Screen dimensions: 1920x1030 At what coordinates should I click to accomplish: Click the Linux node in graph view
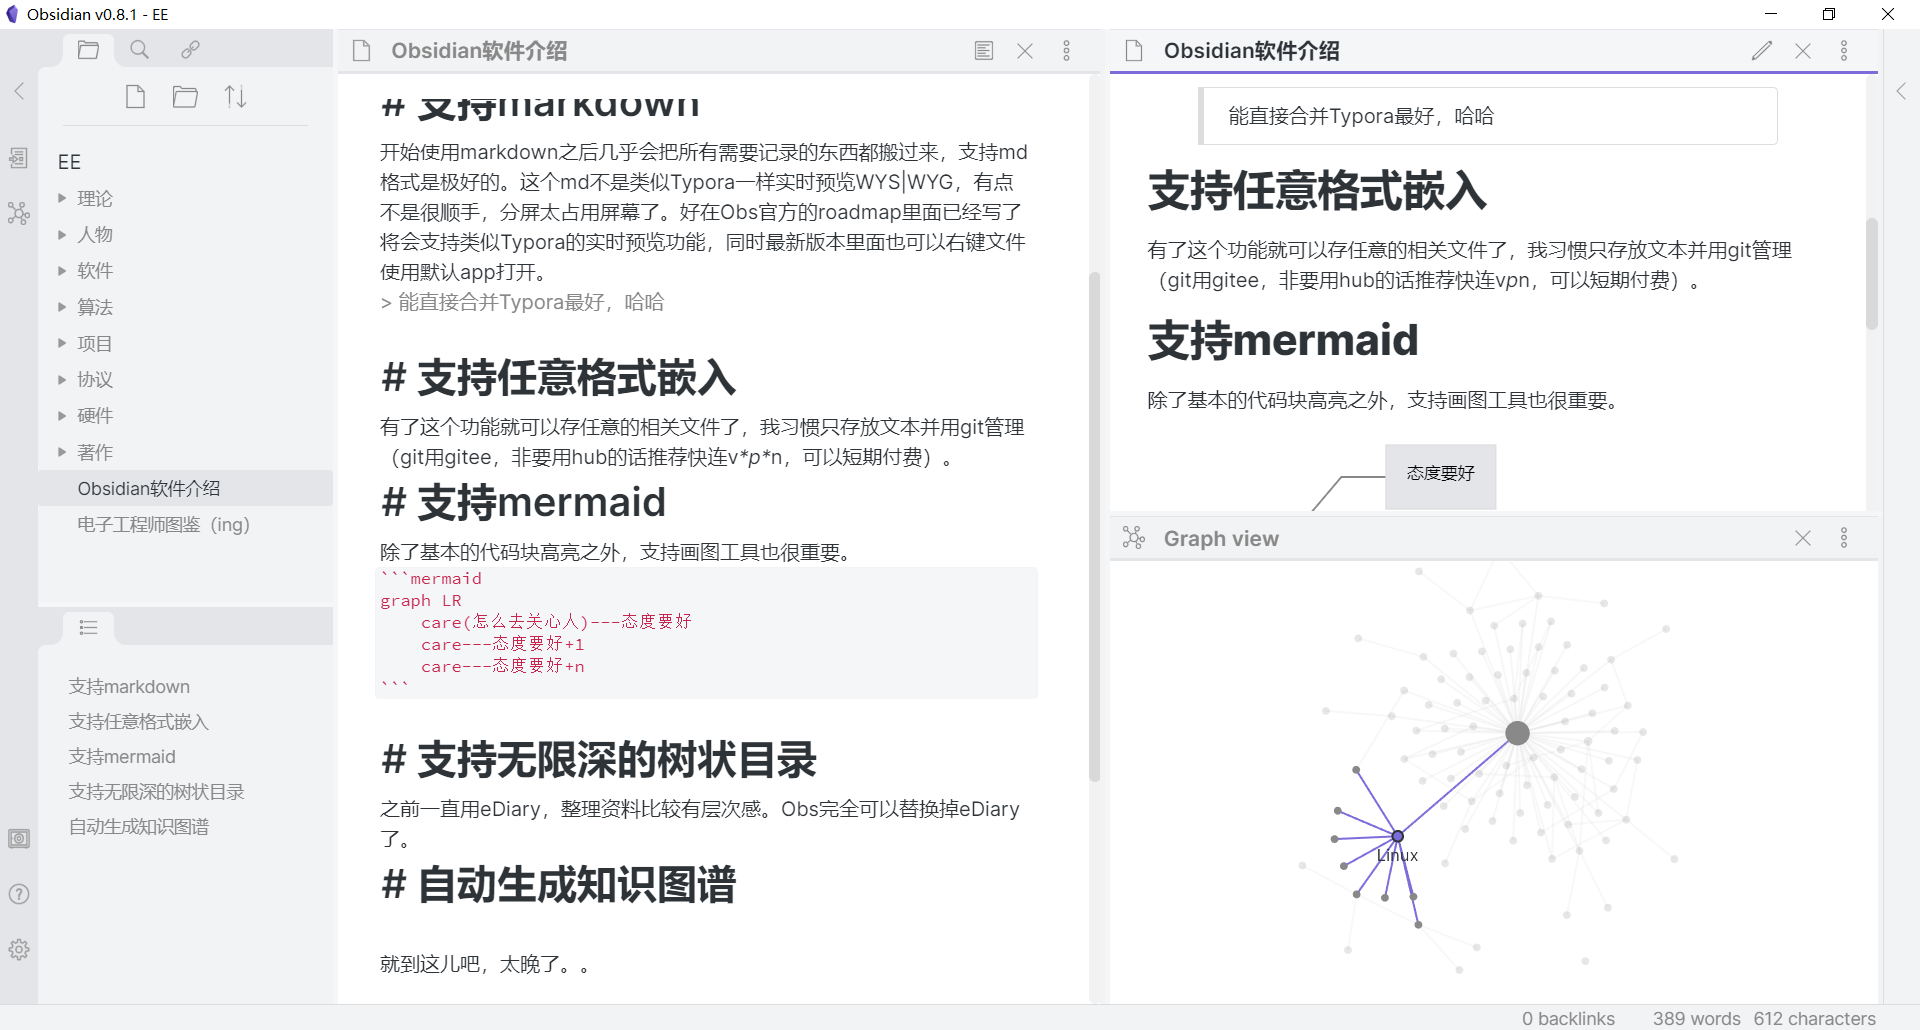click(1397, 836)
